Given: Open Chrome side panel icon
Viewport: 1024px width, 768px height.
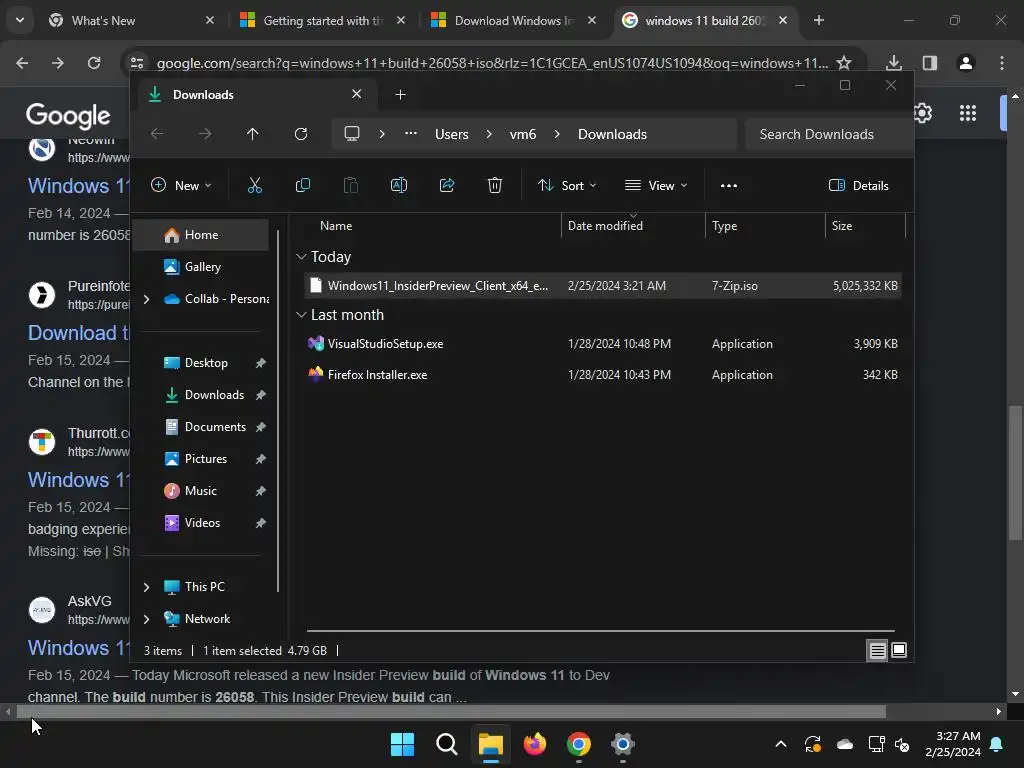Looking at the screenshot, I should (930, 63).
